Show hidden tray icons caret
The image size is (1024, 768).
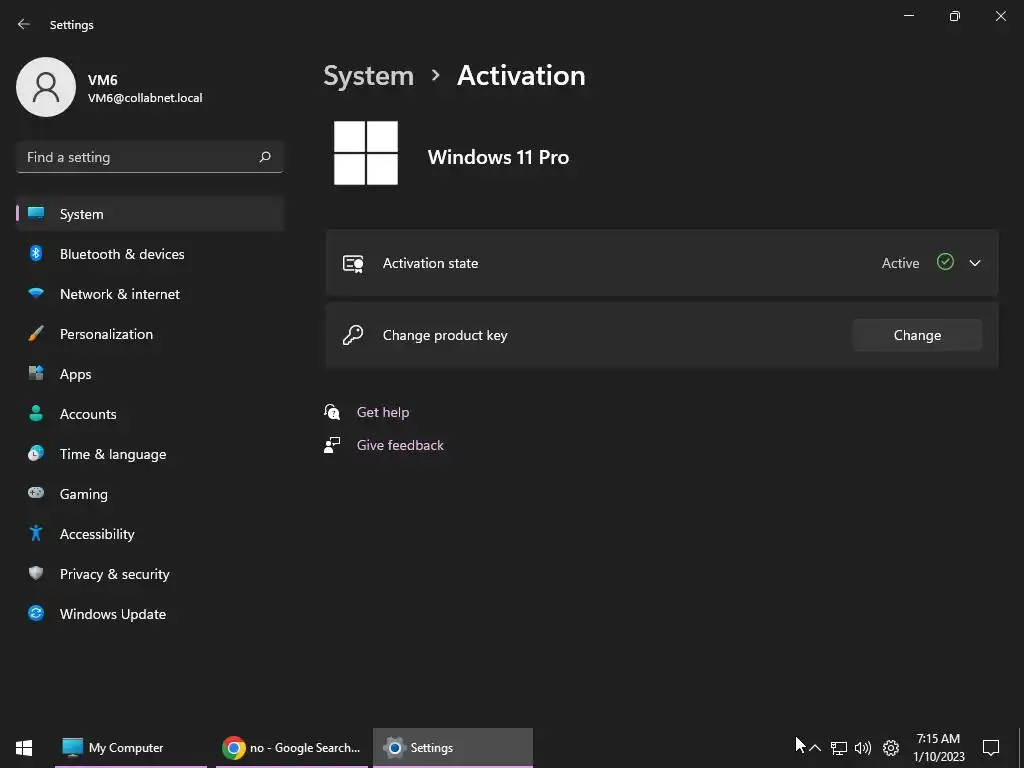pos(815,748)
